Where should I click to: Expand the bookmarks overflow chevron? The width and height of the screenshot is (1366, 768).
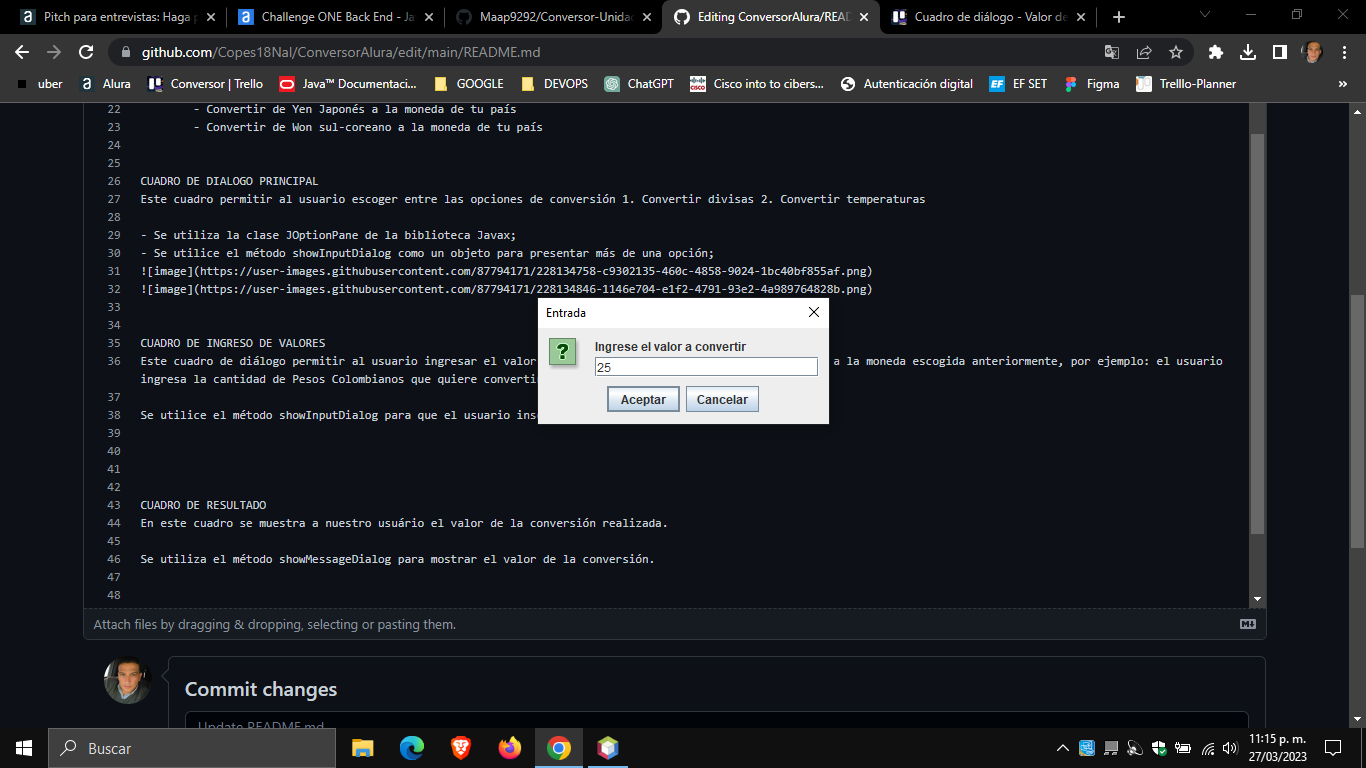click(x=1342, y=84)
